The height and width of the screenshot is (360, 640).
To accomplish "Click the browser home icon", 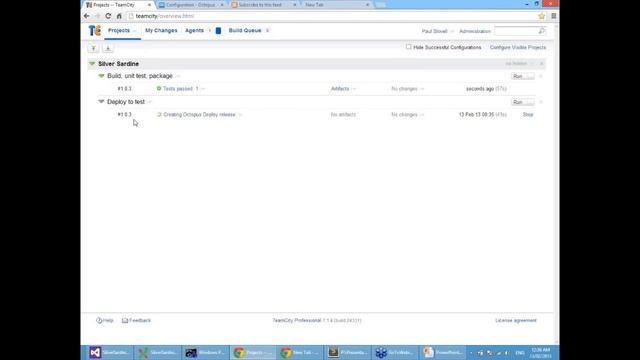I will (x=119, y=16).
